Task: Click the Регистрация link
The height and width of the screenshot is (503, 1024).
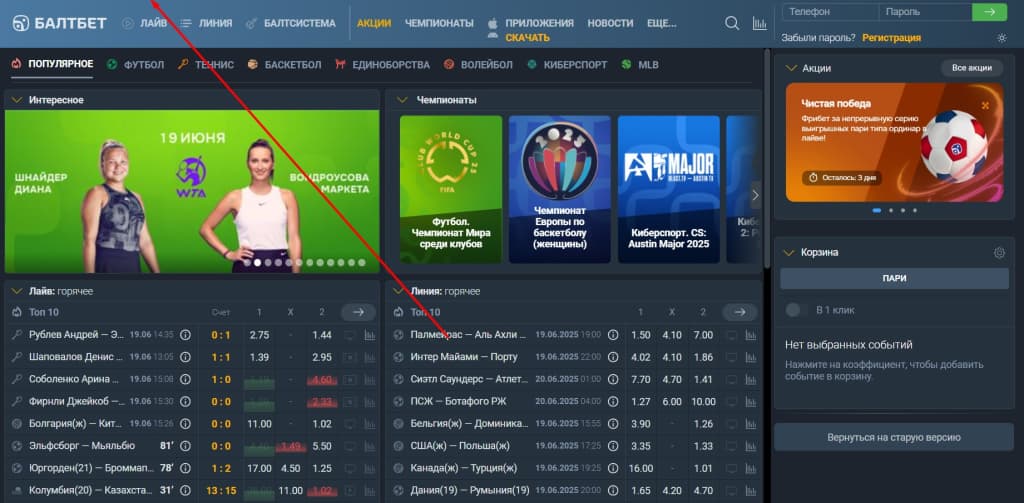Action: 891,38
